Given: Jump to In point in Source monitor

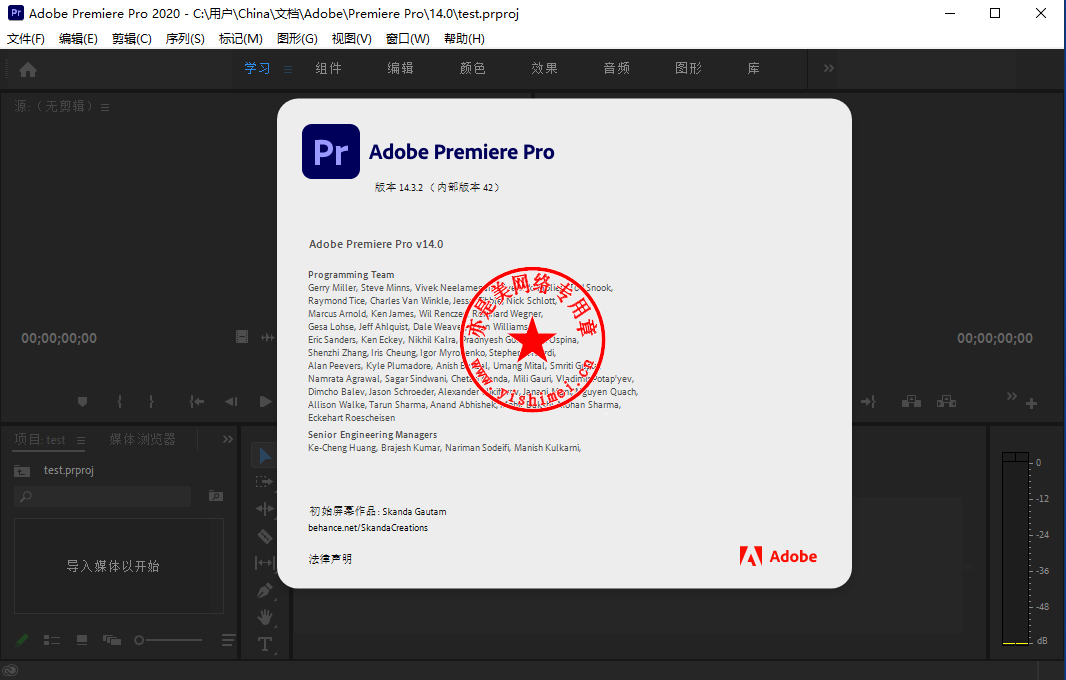Looking at the screenshot, I should (196, 402).
